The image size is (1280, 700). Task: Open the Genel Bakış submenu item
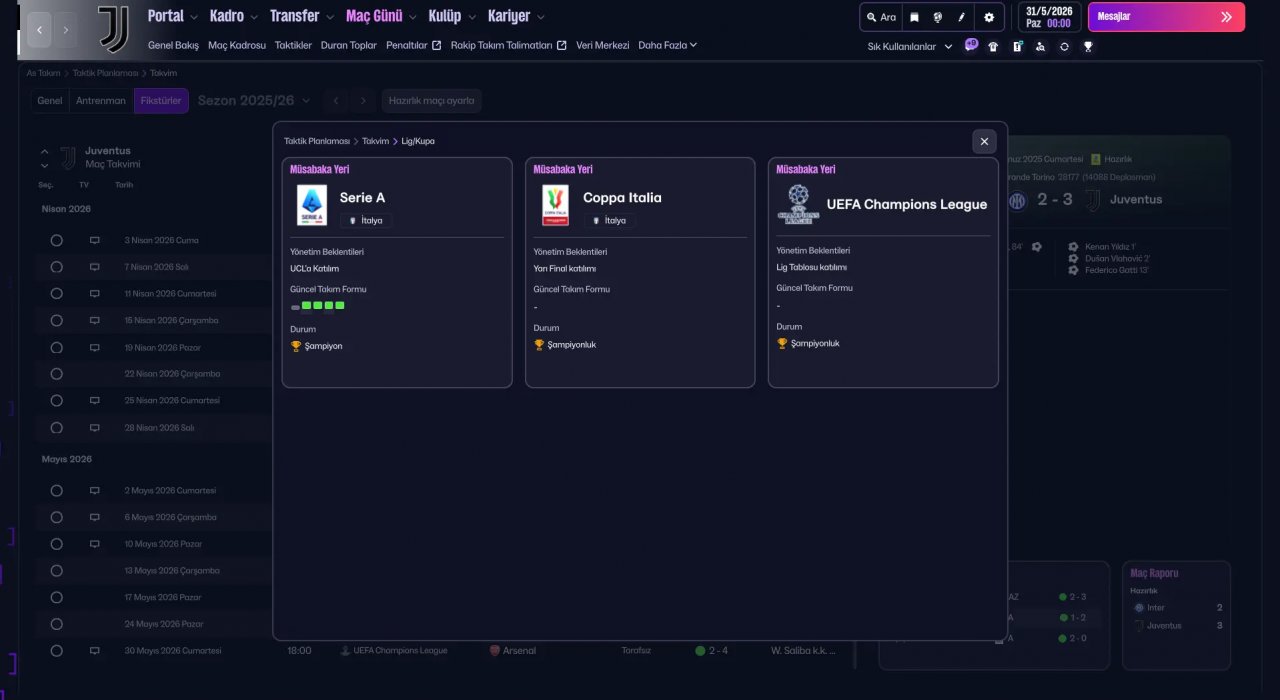point(173,45)
